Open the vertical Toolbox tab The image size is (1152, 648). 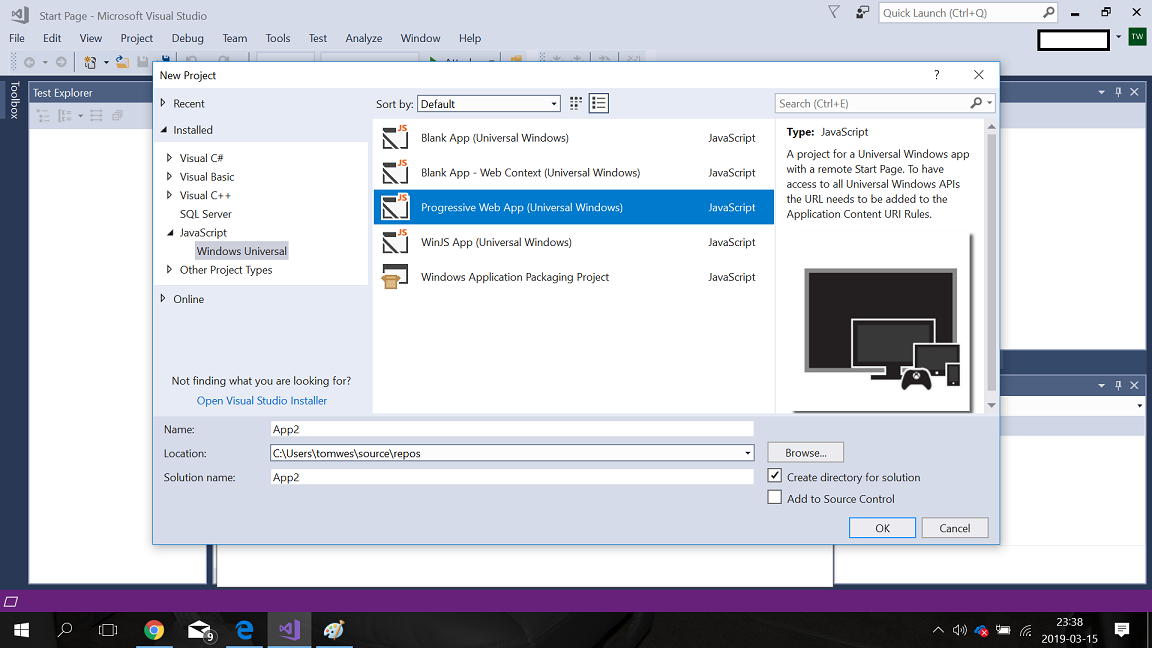pyautogui.click(x=14, y=100)
